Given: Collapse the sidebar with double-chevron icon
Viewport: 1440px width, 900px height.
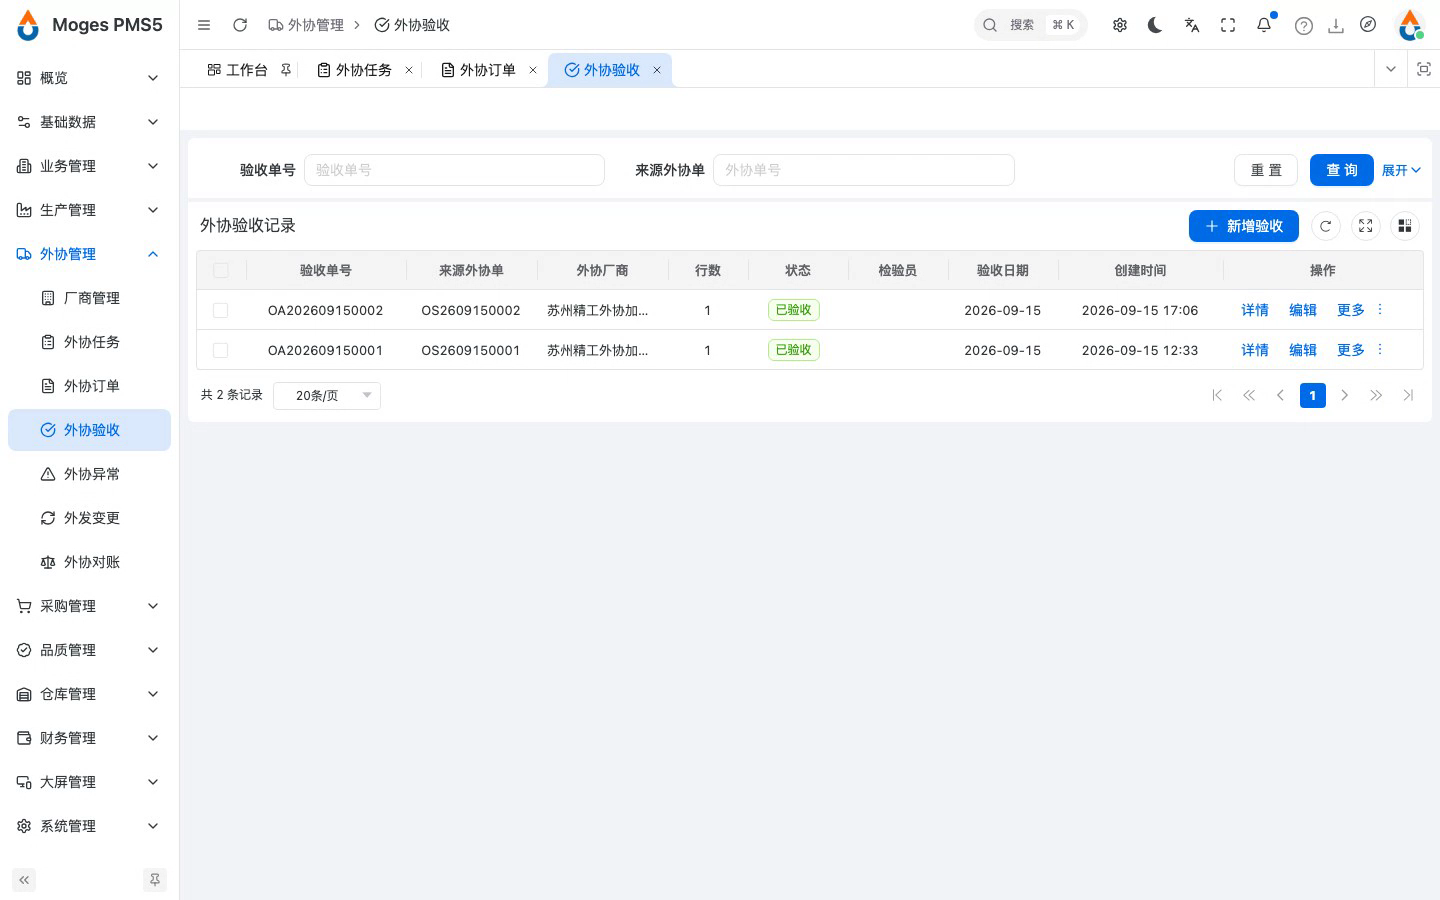Looking at the screenshot, I should [x=24, y=880].
